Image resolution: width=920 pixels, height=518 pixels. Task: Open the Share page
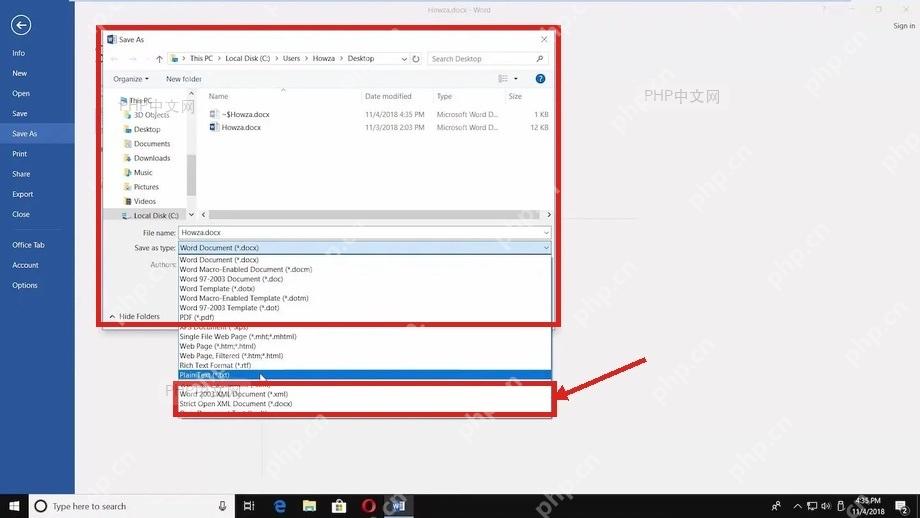click(21, 174)
